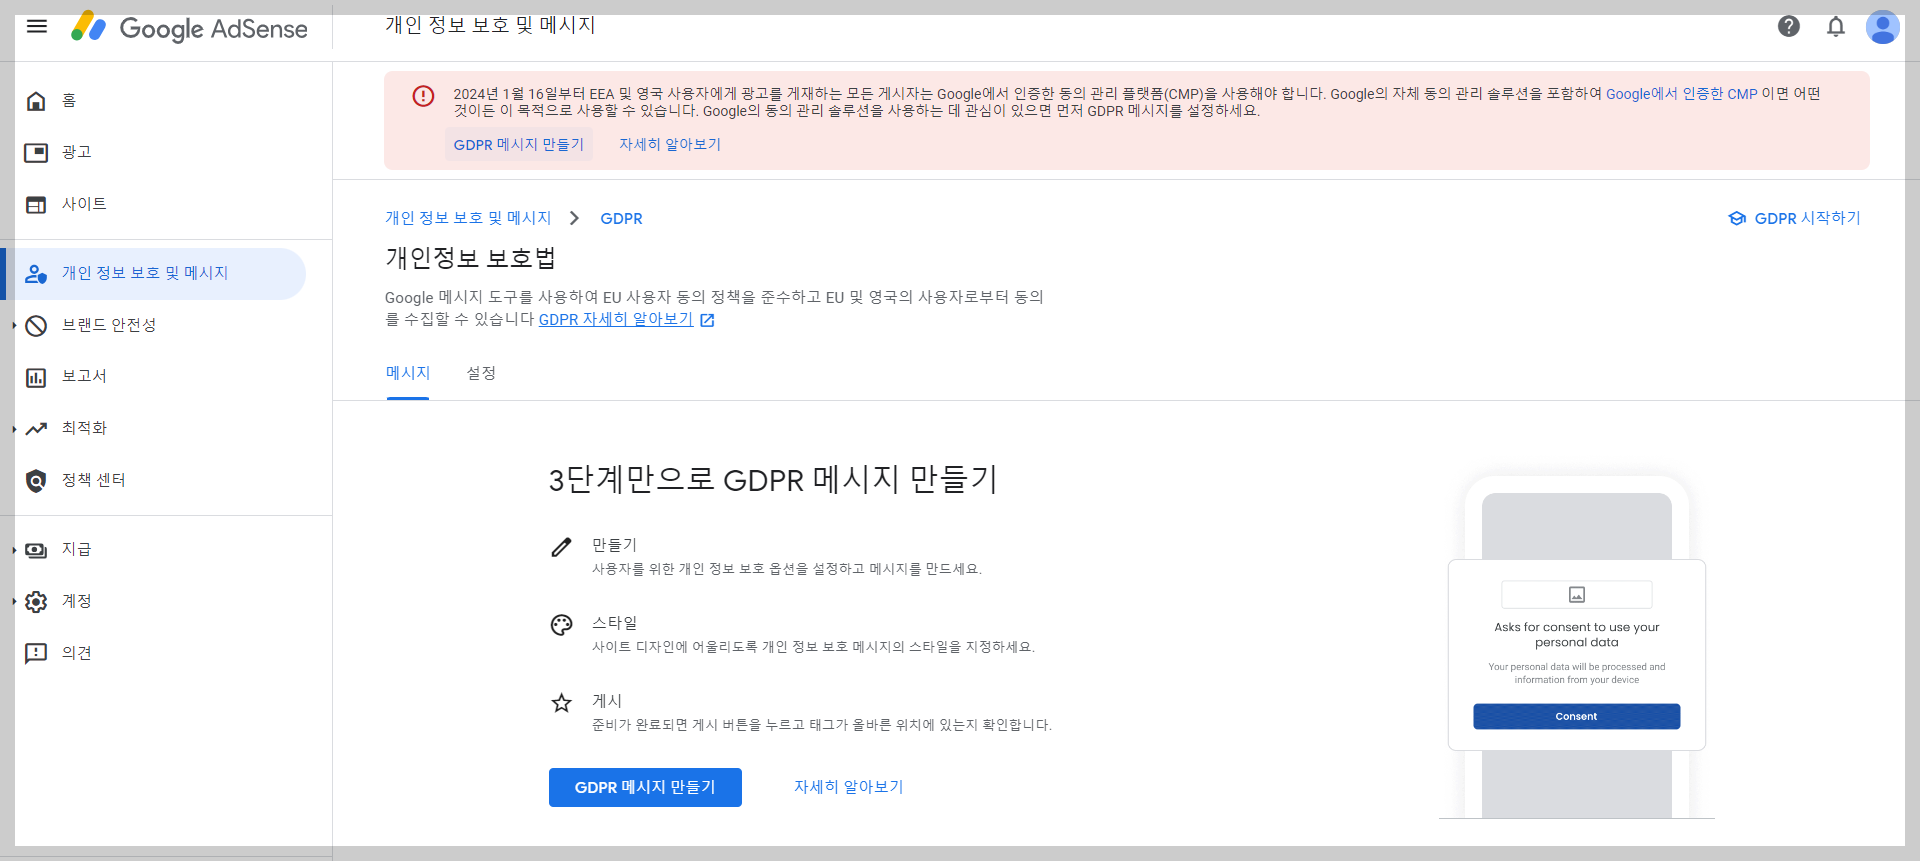Click the graduation cap icon by GDPR 시작하기
This screenshot has height=861, width=1920.
coord(1737,218)
